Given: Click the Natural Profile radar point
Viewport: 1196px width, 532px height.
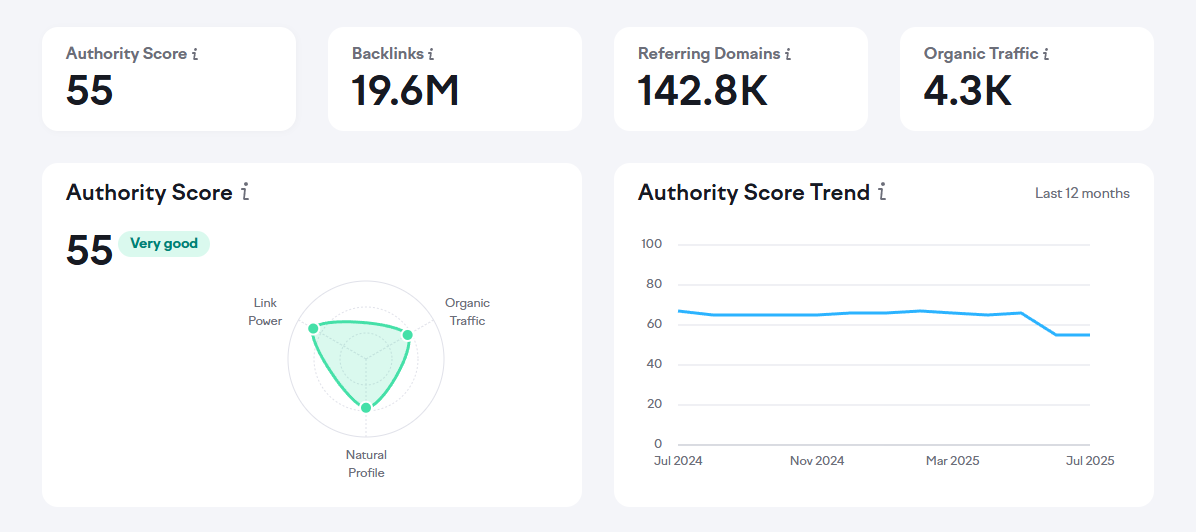Looking at the screenshot, I should 365,408.
